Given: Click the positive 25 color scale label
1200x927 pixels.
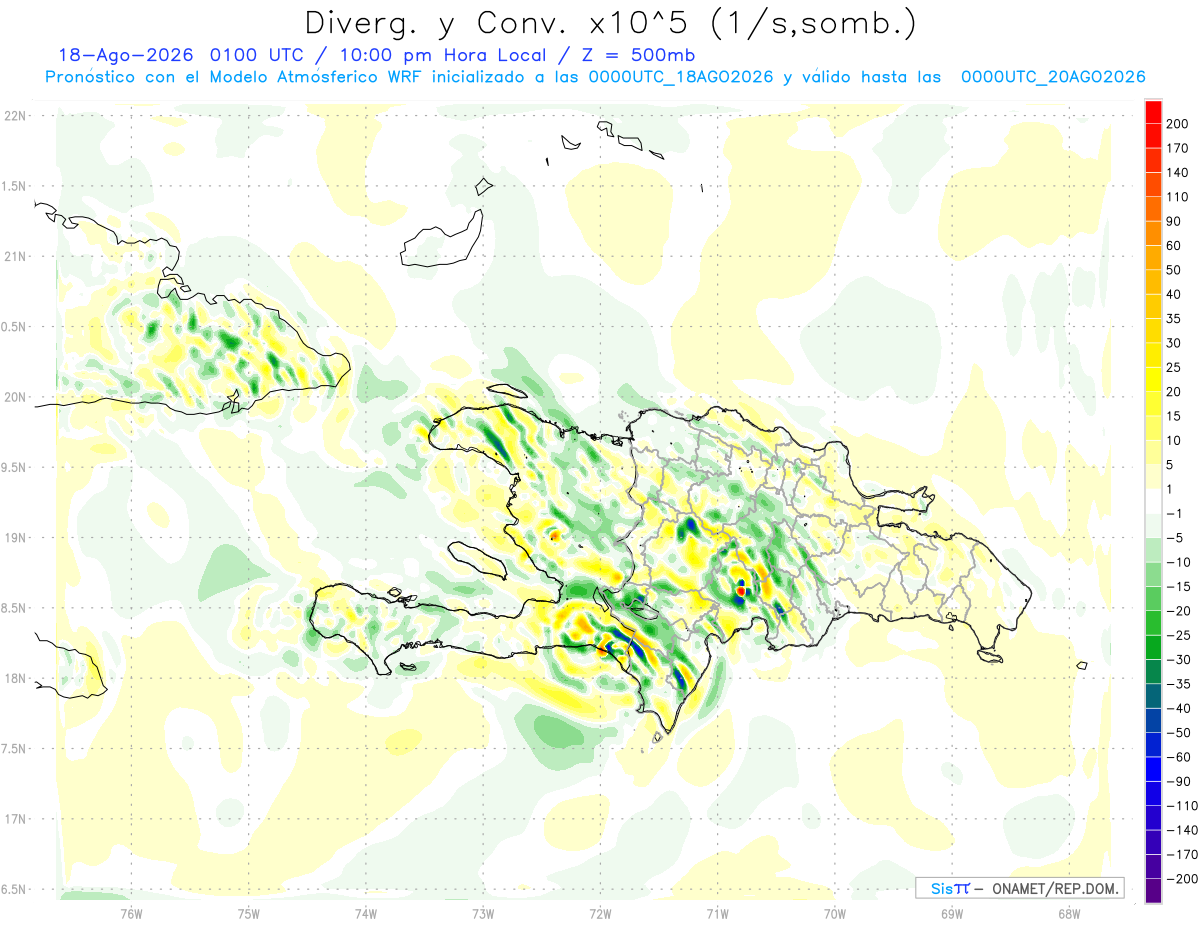Looking at the screenshot, I should click(x=1176, y=368).
